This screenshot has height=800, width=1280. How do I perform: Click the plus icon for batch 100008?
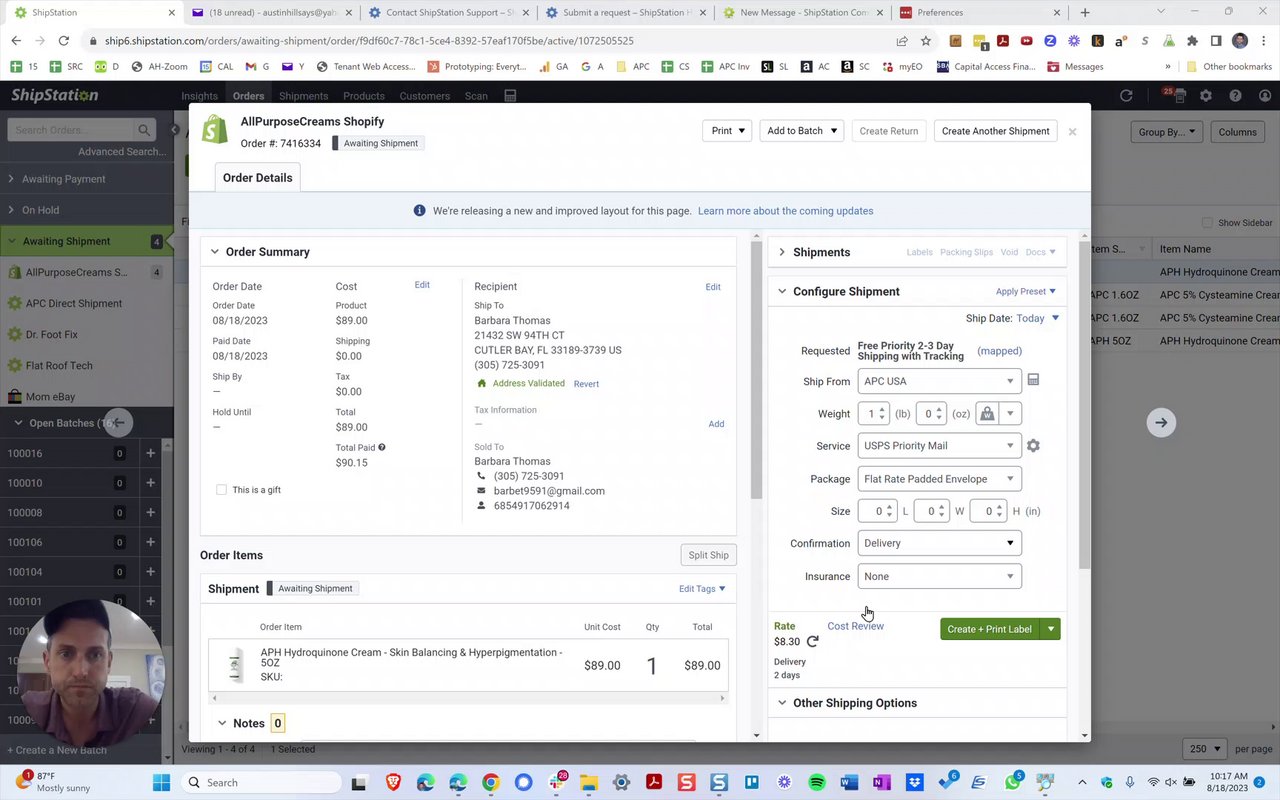150,513
